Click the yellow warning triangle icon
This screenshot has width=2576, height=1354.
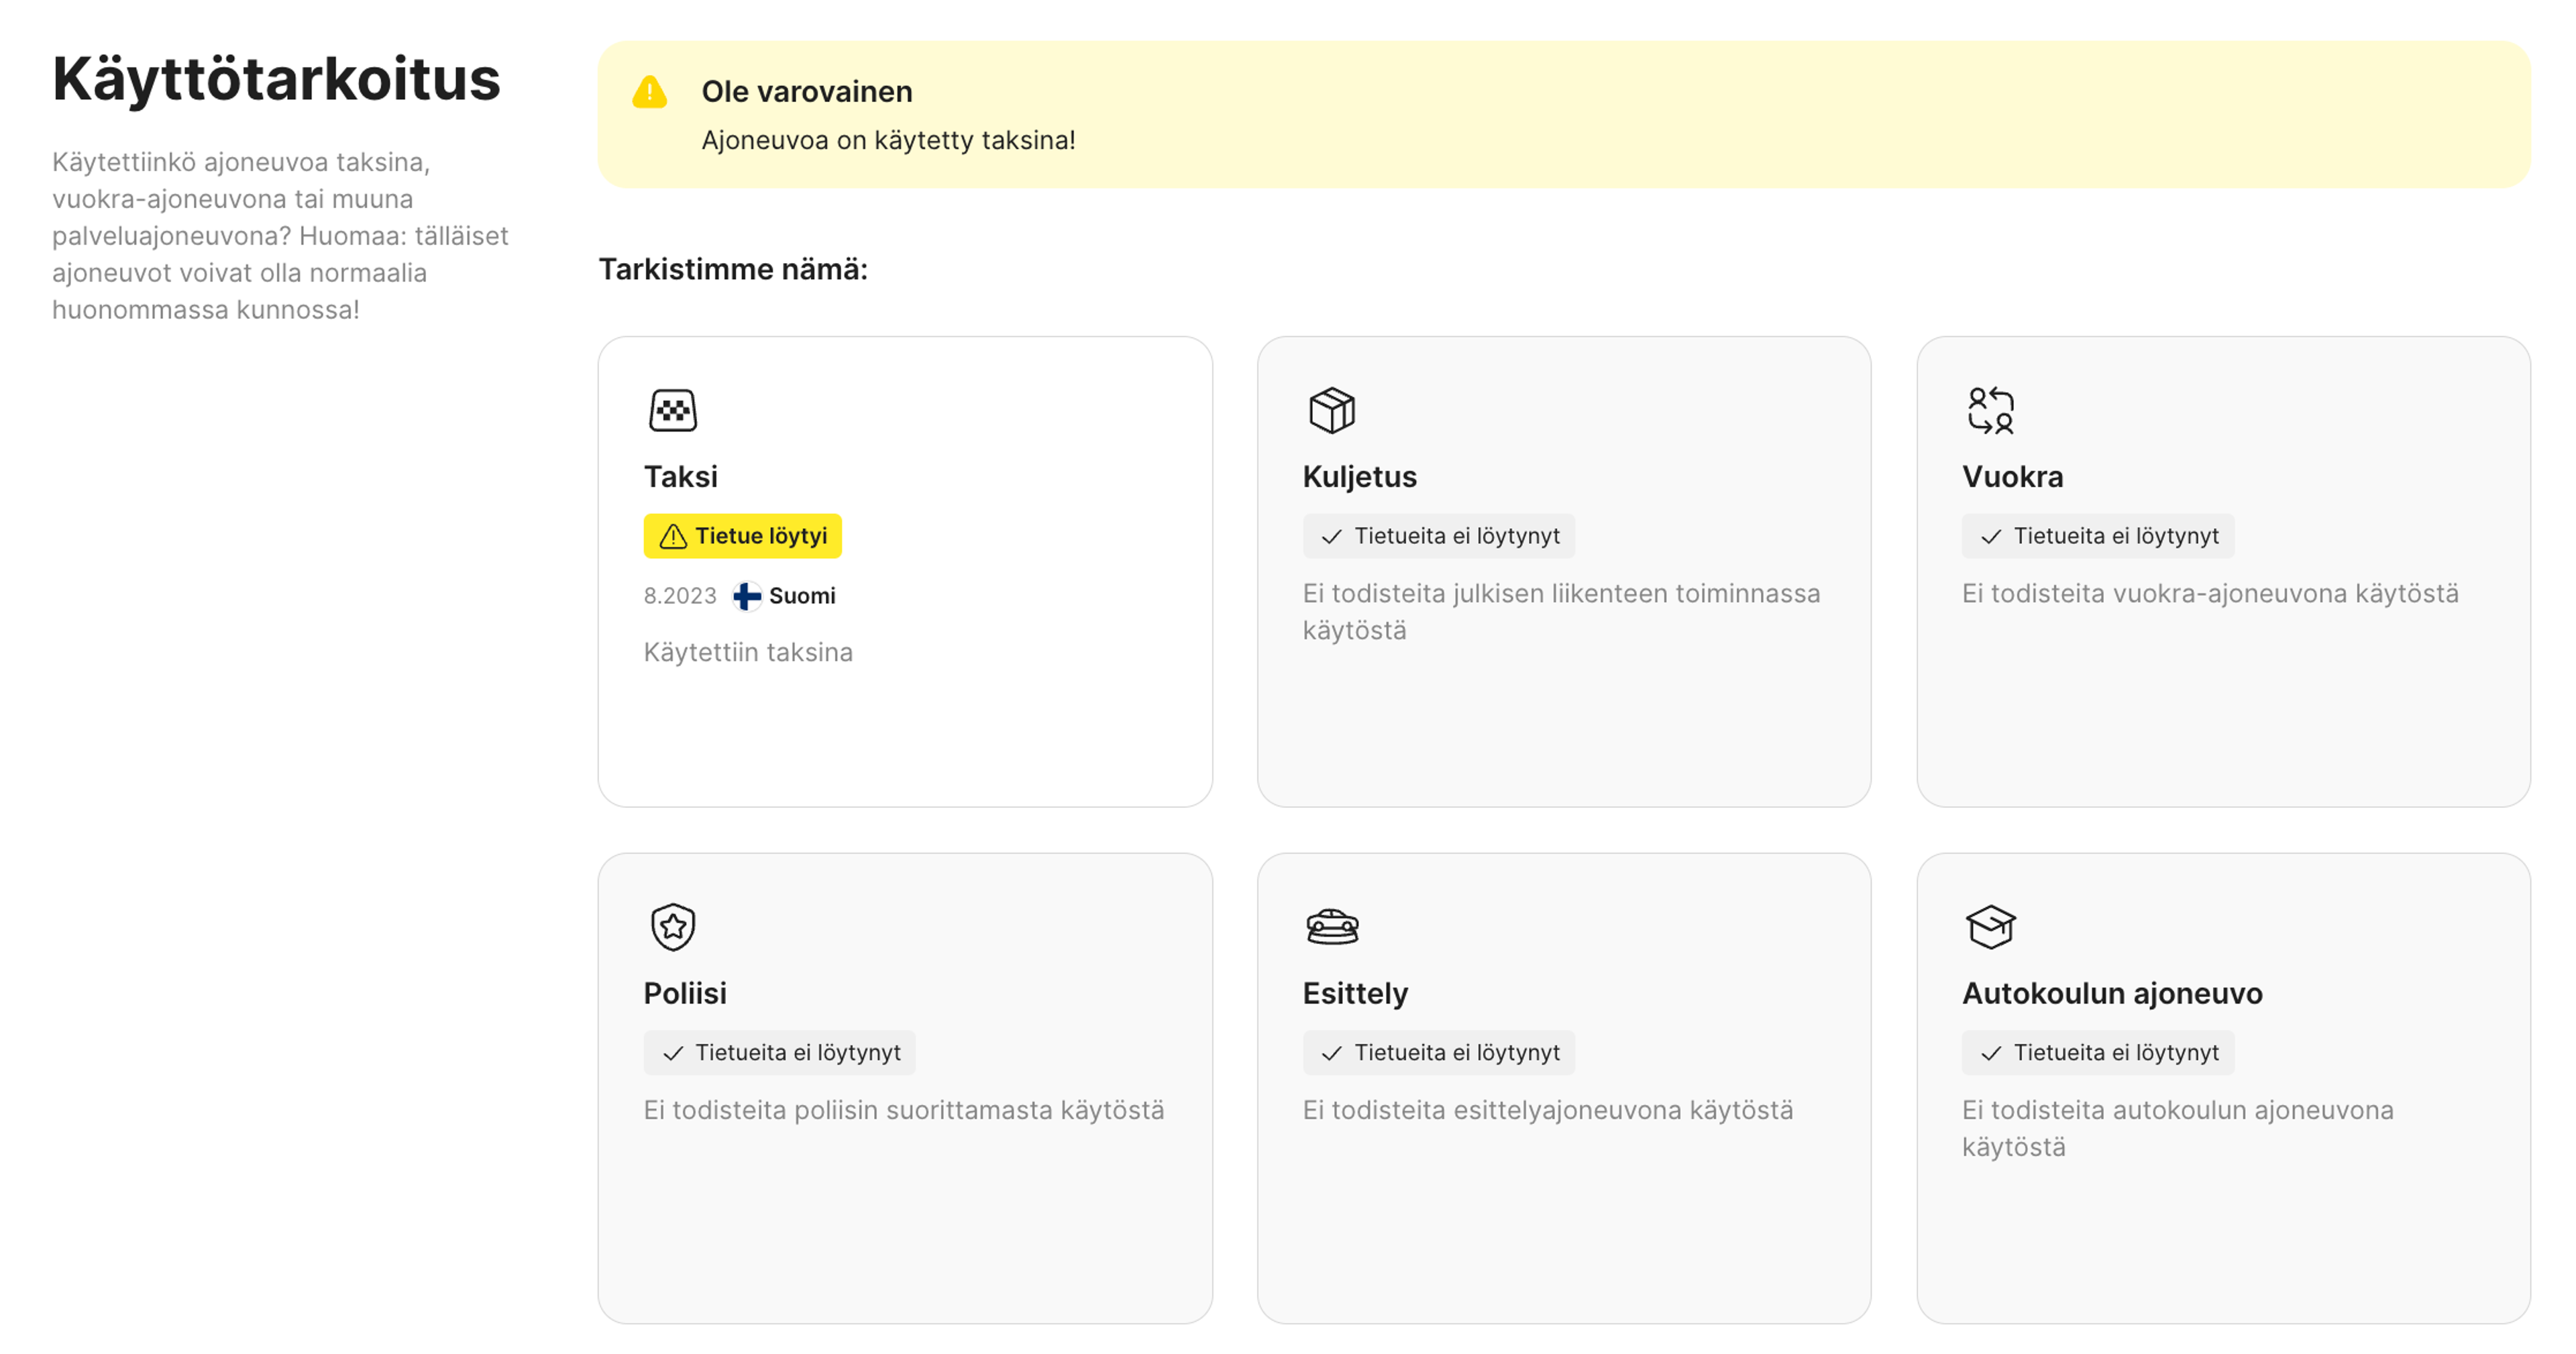pos(649,92)
